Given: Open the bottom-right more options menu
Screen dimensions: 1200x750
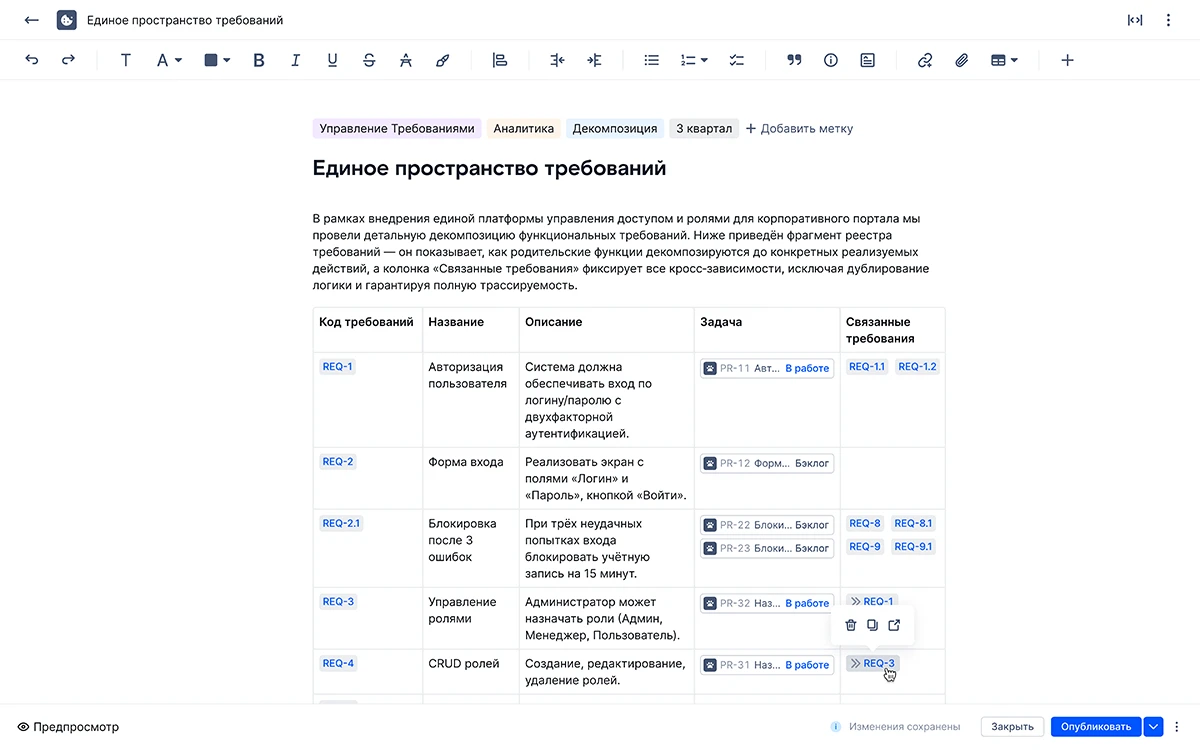Looking at the screenshot, I should pyautogui.click(x=1177, y=727).
